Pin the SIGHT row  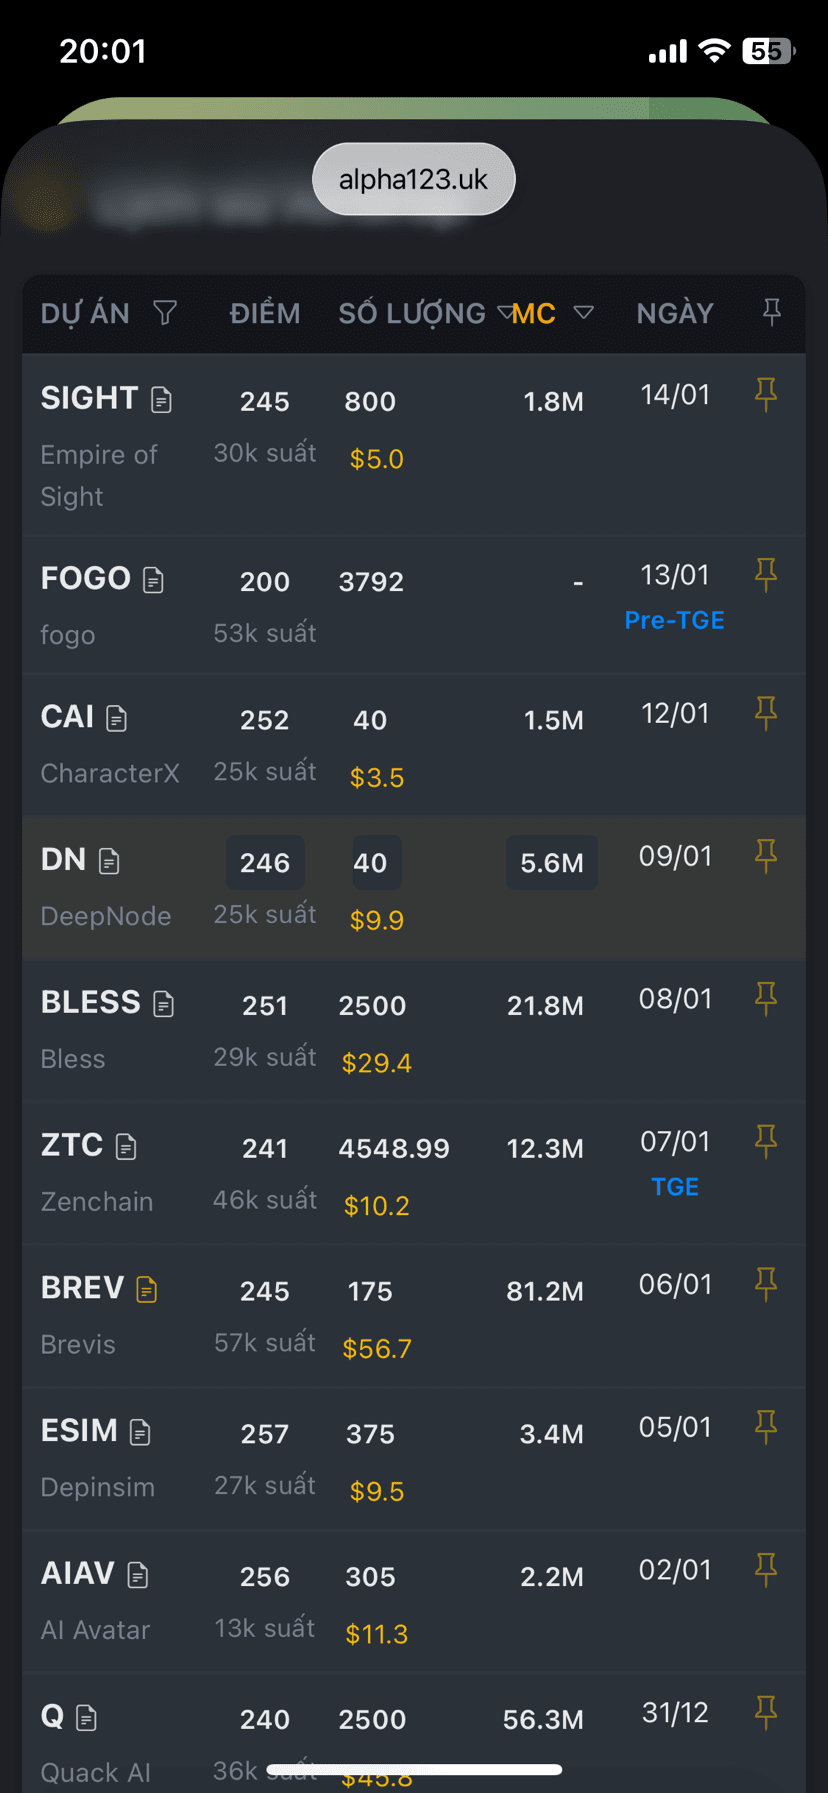point(766,394)
